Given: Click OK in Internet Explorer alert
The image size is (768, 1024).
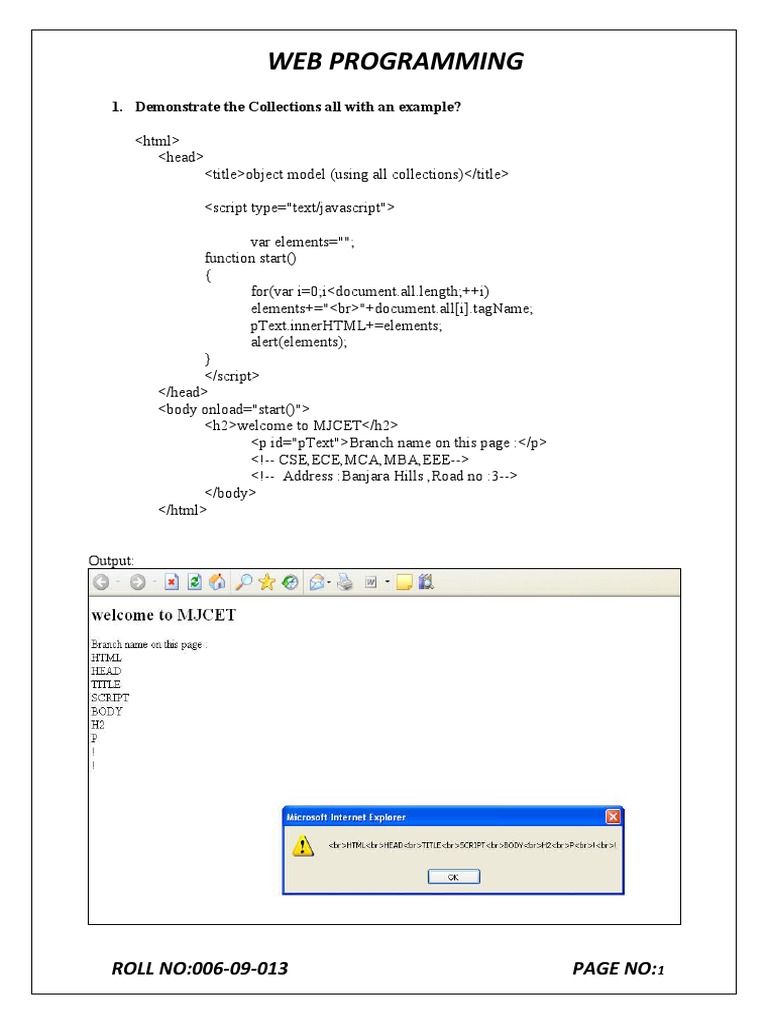Looking at the screenshot, I should click(453, 877).
